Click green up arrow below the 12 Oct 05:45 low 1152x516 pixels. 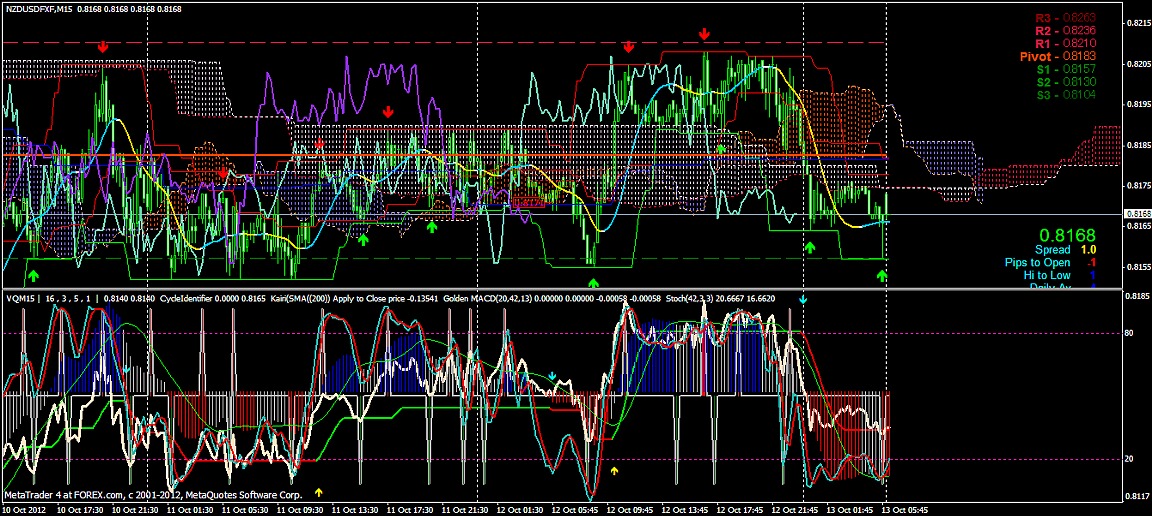point(593,284)
